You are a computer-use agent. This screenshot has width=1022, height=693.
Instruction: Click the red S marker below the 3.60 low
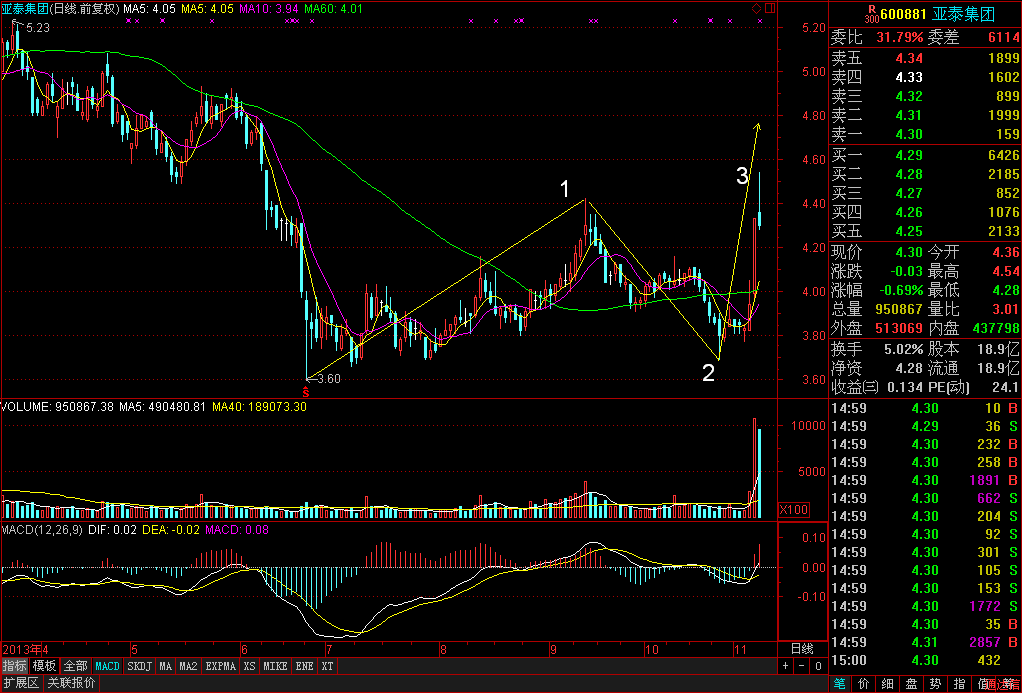305,392
